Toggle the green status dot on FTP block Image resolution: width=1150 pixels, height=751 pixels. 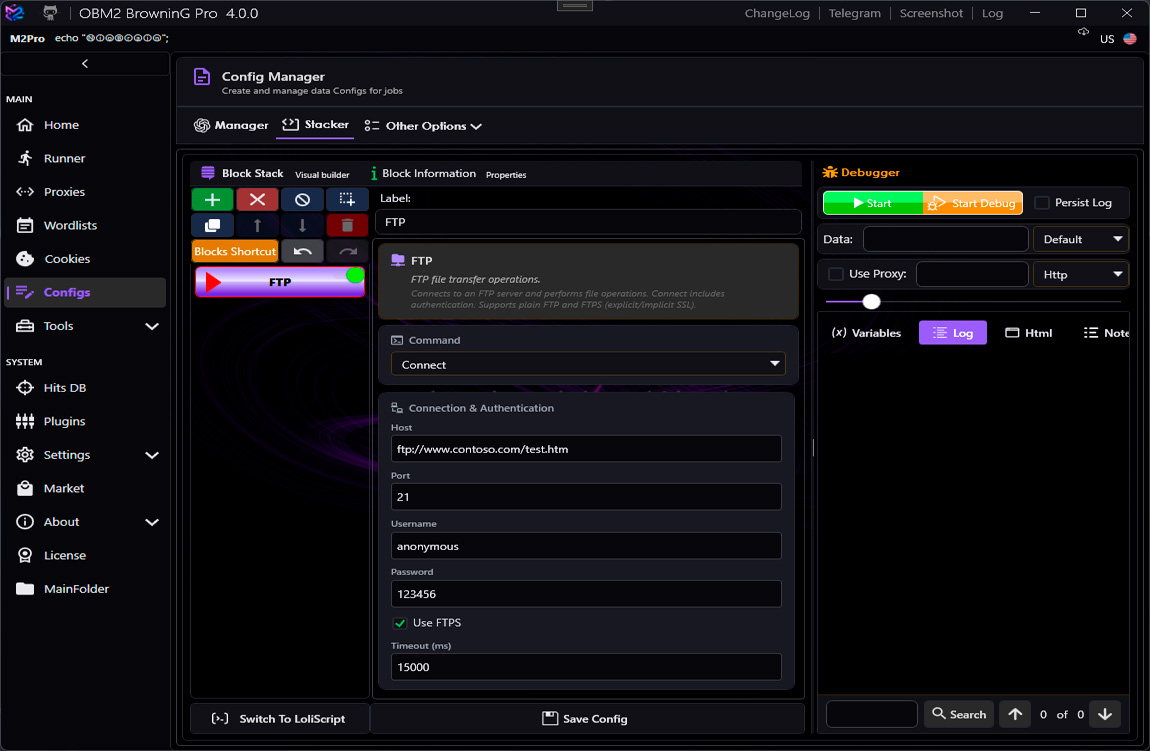point(355,276)
